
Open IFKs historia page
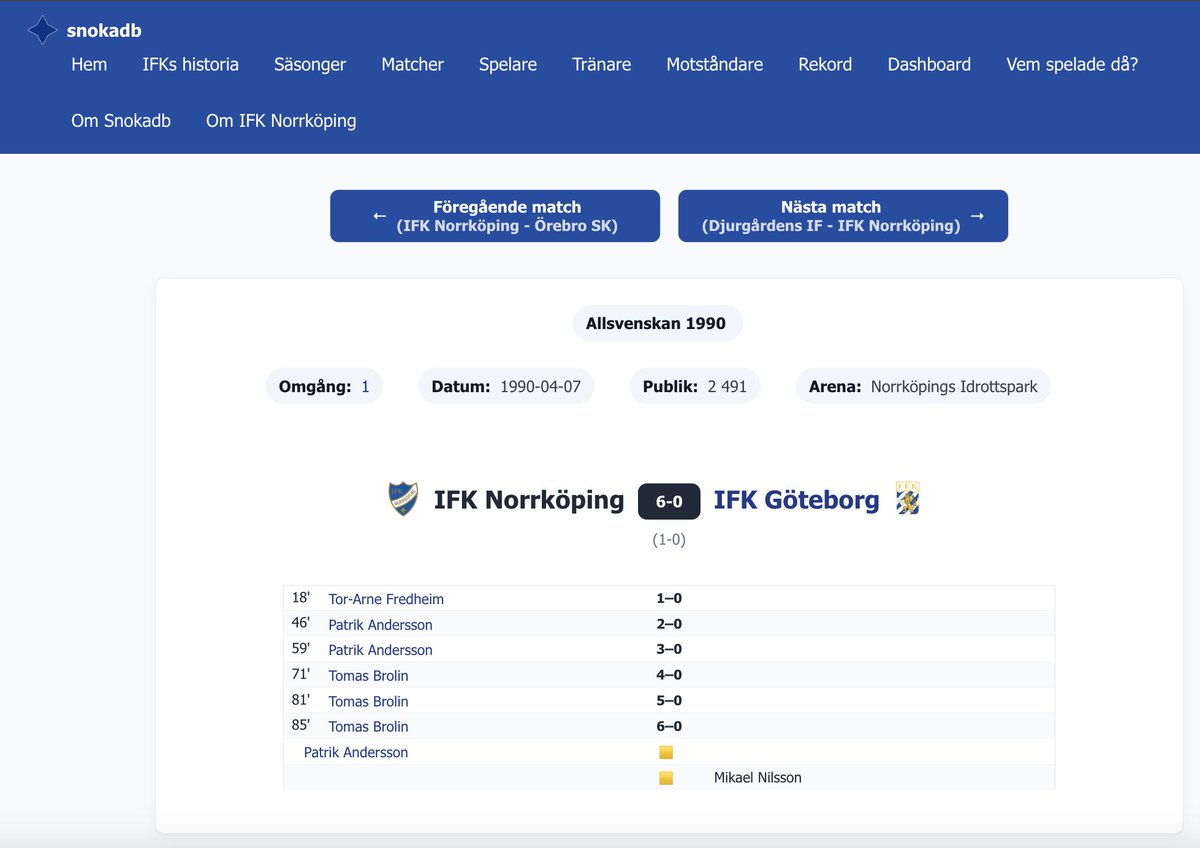[190, 64]
